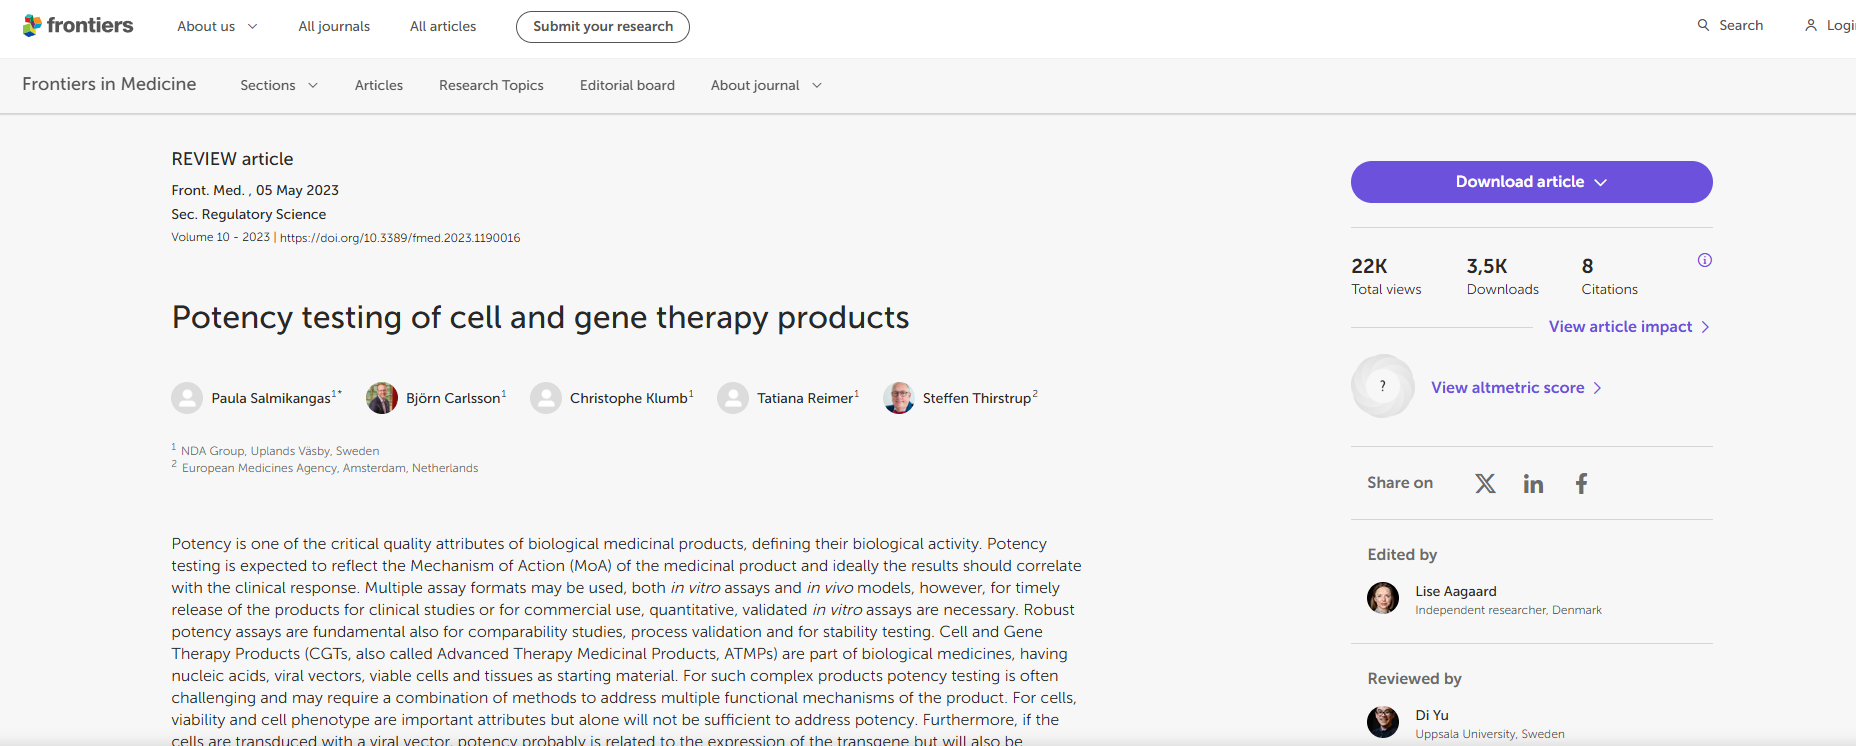Open the Editorial board page
Image resolution: width=1856 pixels, height=746 pixels.
[x=627, y=85]
